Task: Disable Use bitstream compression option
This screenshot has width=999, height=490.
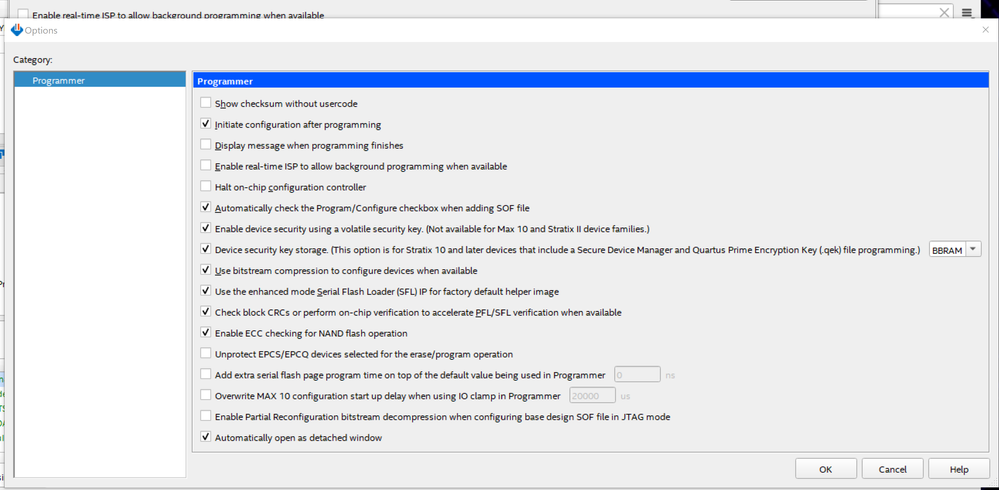Action: (206, 270)
